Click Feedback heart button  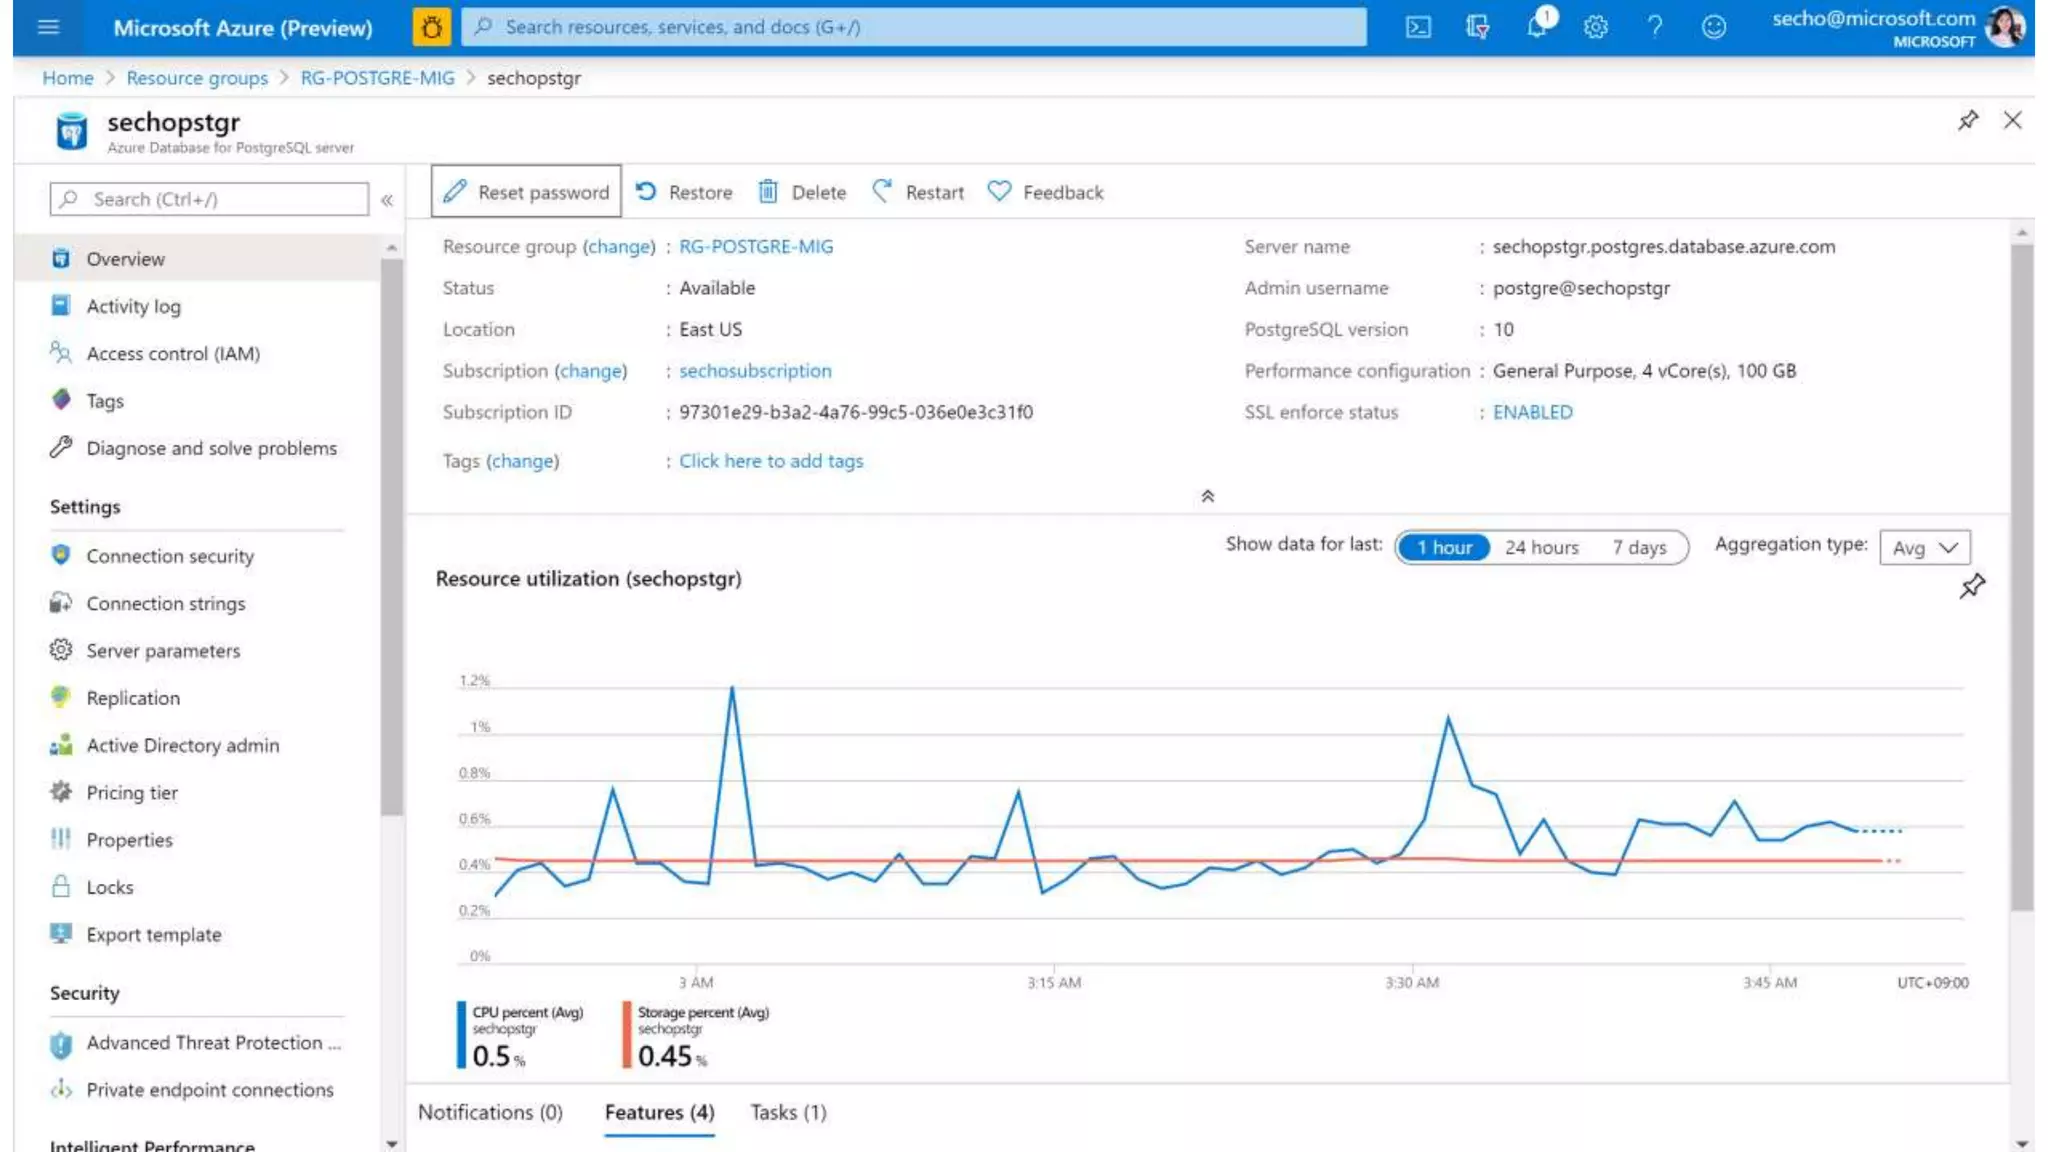[1045, 192]
